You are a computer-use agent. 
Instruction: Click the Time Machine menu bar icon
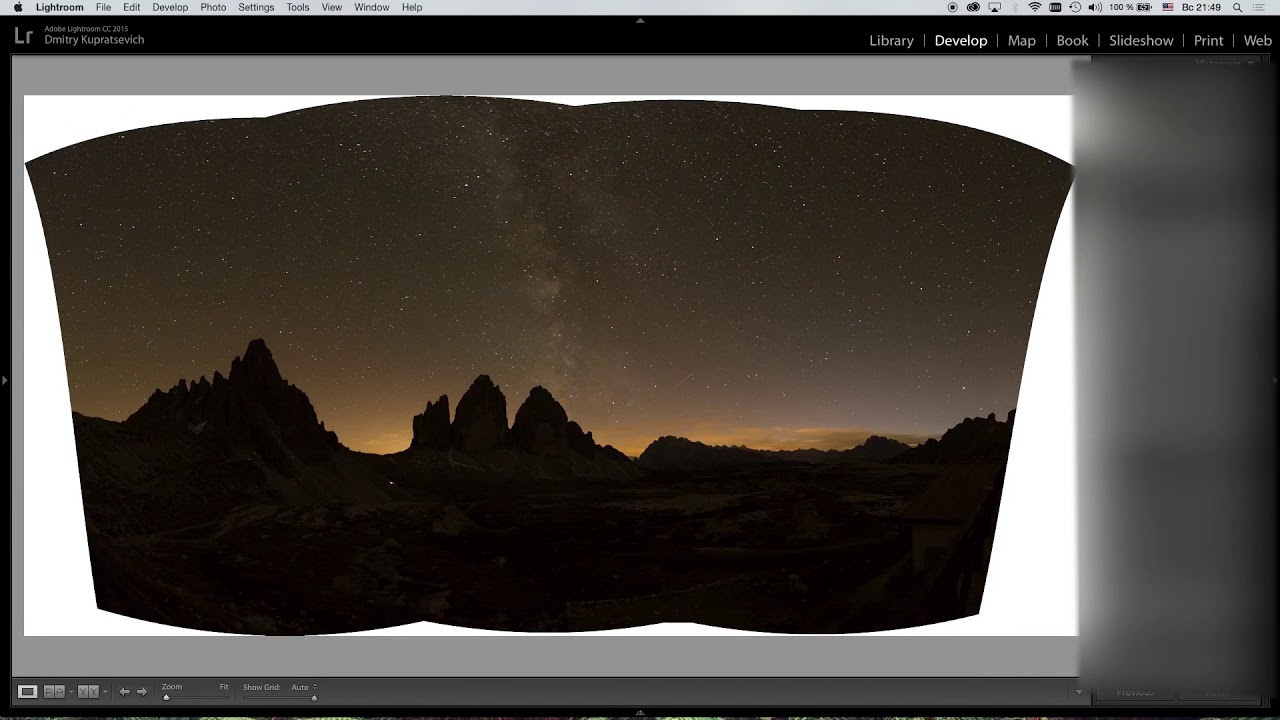(x=1075, y=7)
